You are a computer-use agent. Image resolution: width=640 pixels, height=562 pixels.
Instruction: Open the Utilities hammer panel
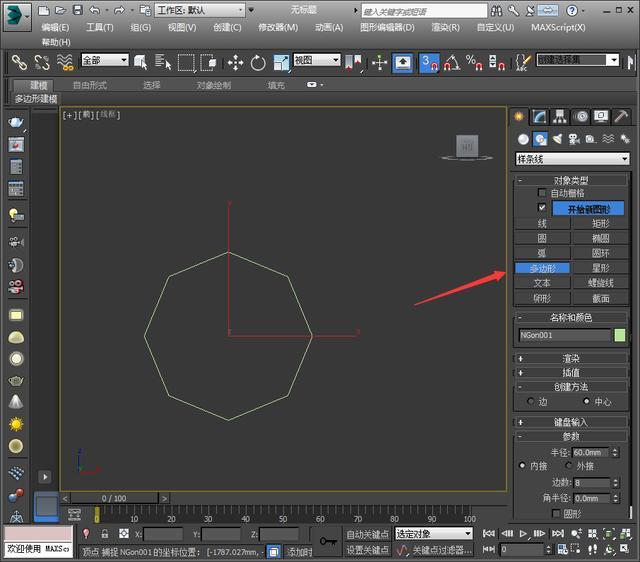click(x=621, y=117)
